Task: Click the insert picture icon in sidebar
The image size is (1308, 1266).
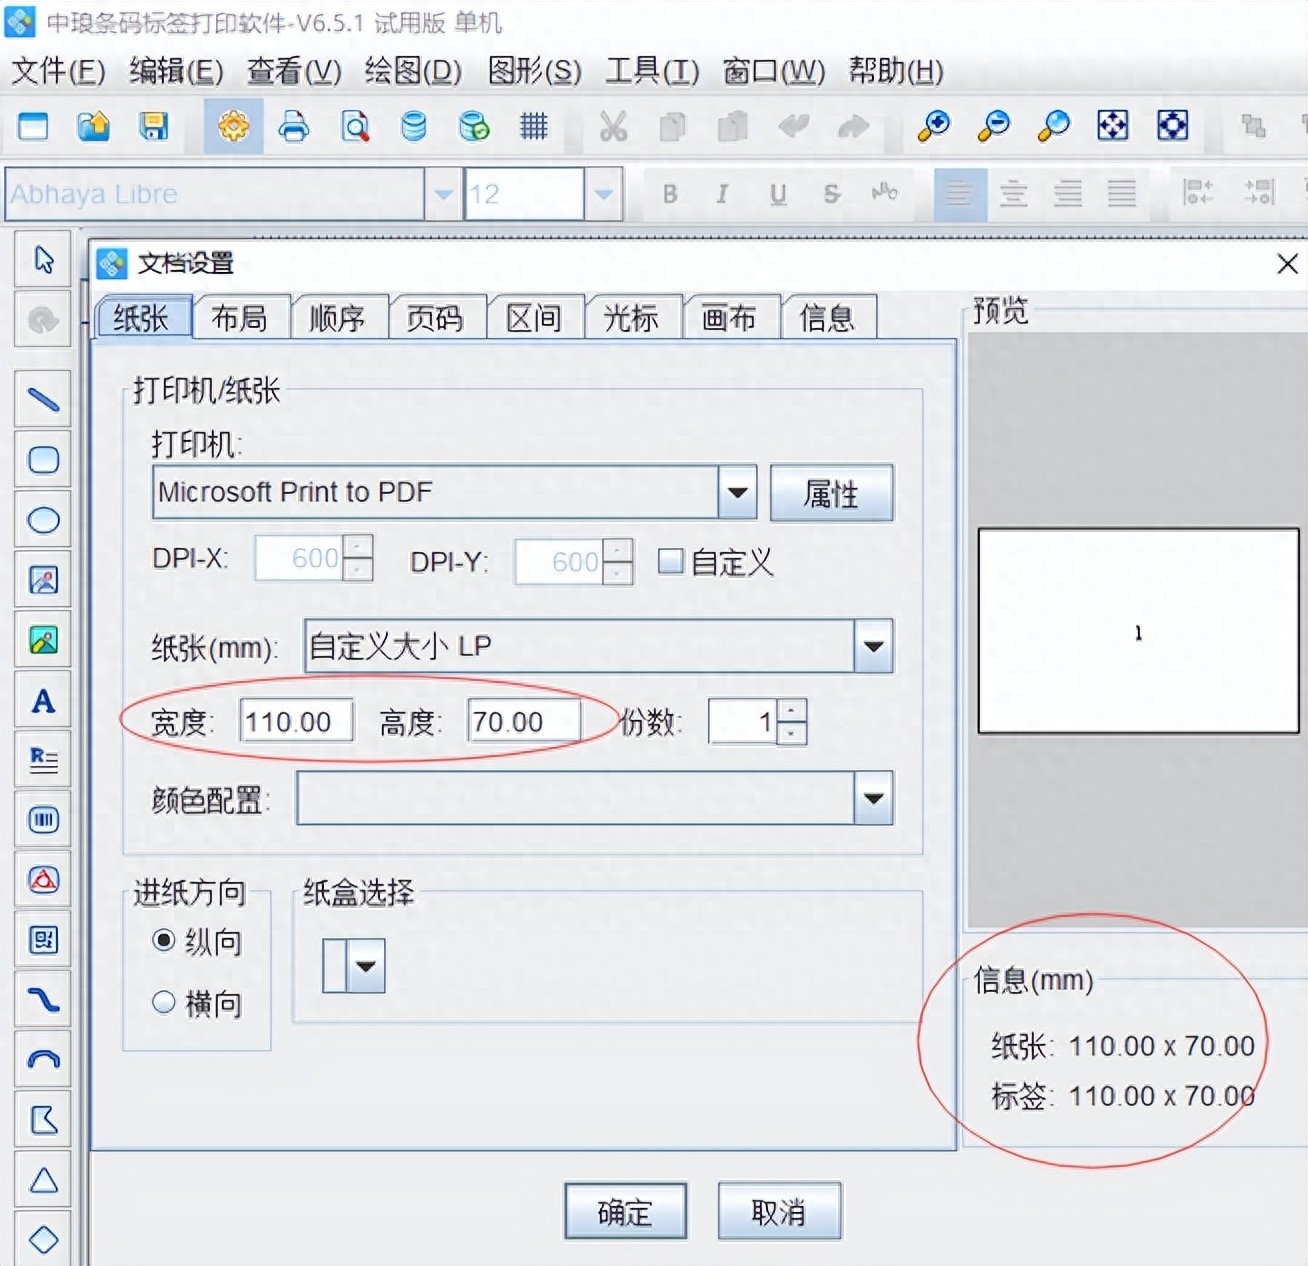Action: (43, 579)
